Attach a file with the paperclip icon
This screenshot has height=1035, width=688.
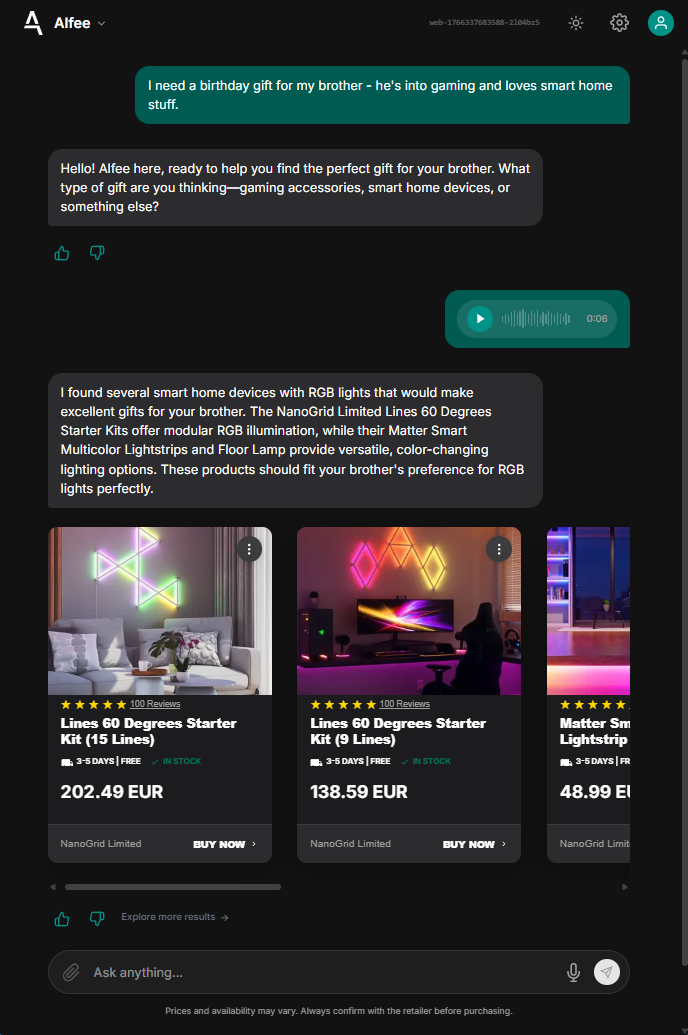pyautogui.click(x=71, y=972)
